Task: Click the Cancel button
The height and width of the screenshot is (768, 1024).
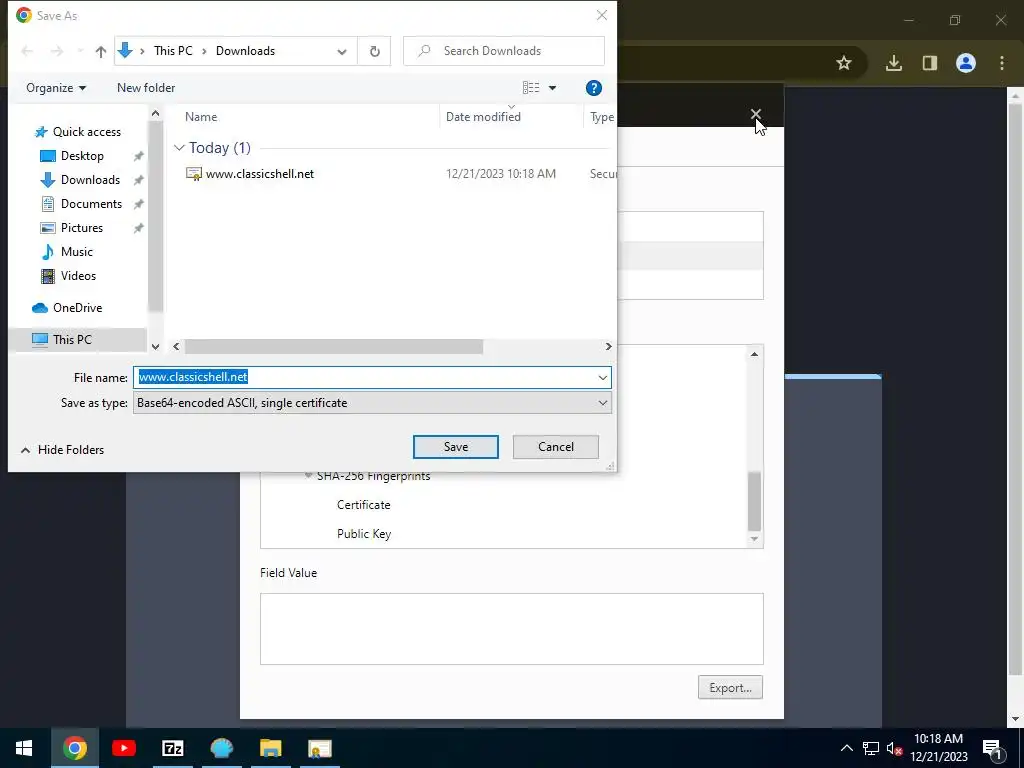Action: [556, 447]
